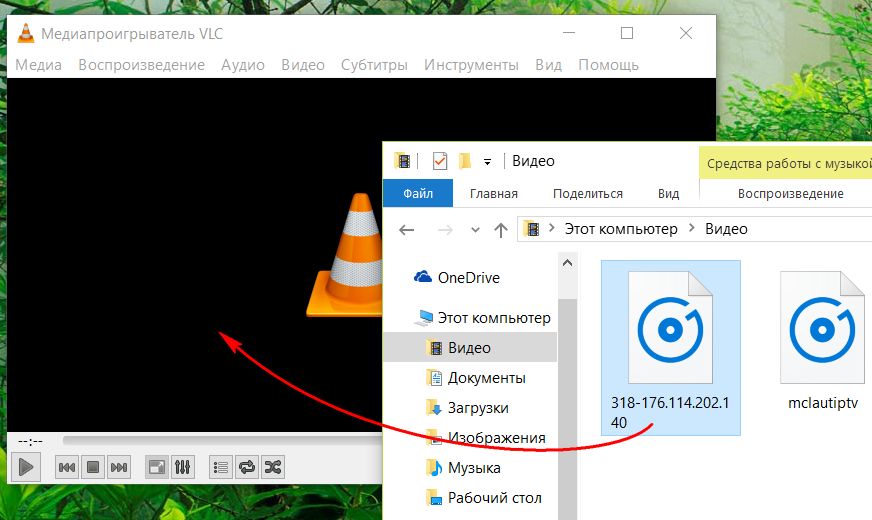The image size is (872, 520).
Task: Expand chevron between Этот компьютер and Видео
Action: pyautogui.click(x=692, y=228)
